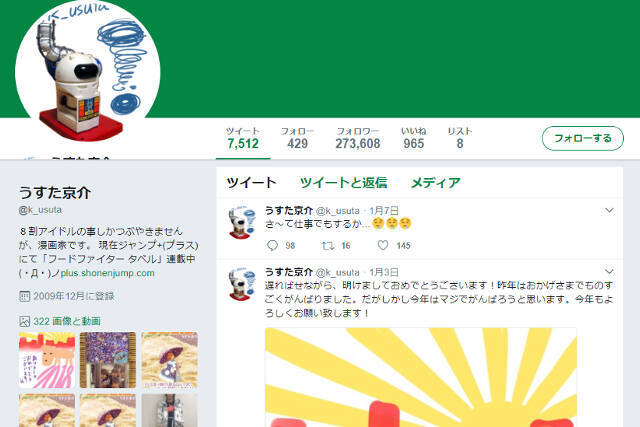640x427 pixels.
Task: Click the avatar beside the 1月7日 tweet
Action: (242, 222)
